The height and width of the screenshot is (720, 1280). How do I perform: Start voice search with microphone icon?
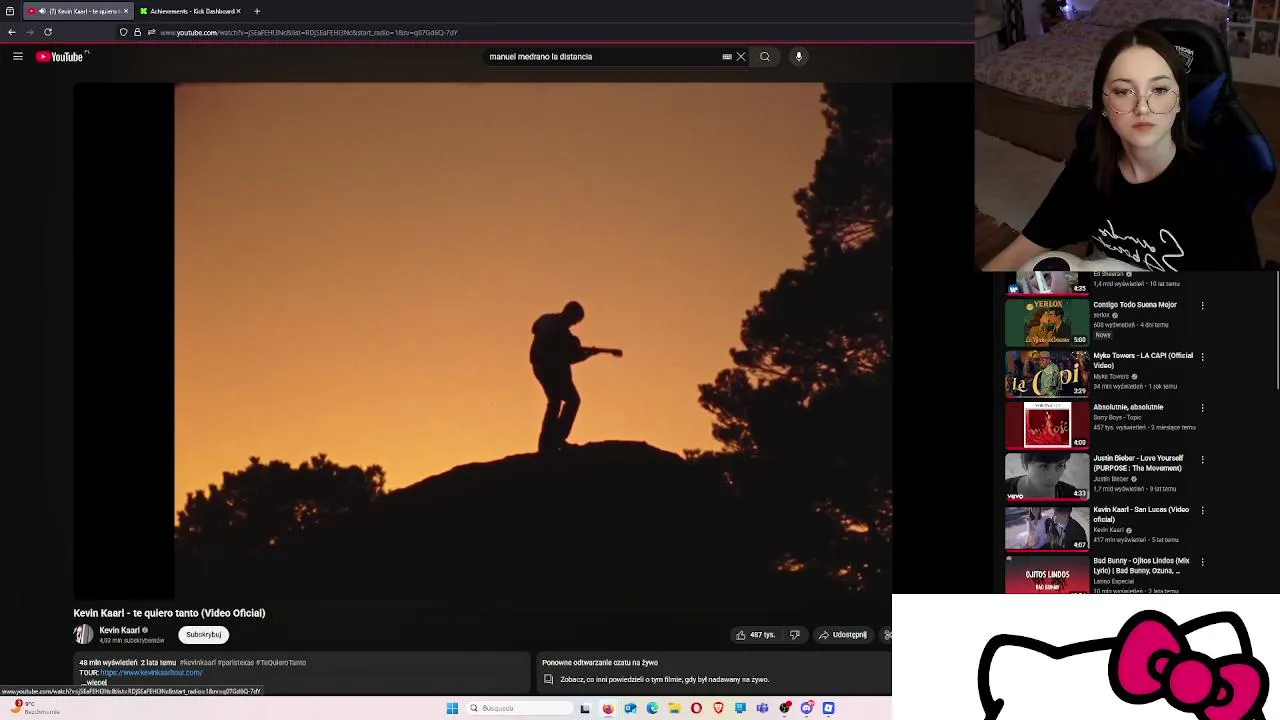(x=799, y=57)
